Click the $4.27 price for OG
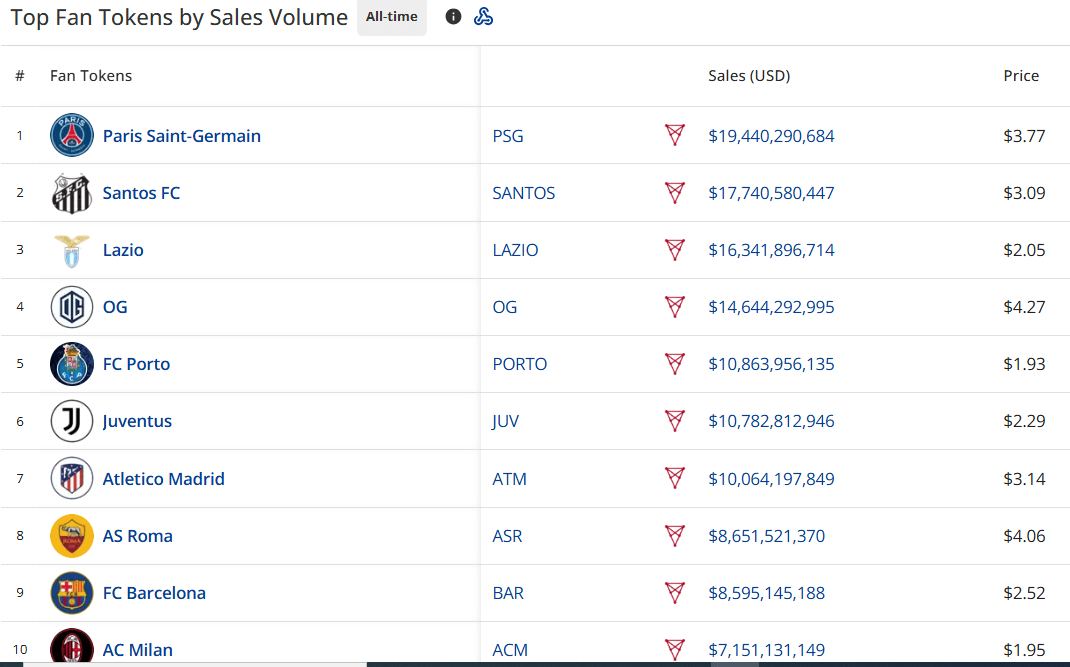The height and width of the screenshot is (667, 1070). click(x=1024, y=307)
